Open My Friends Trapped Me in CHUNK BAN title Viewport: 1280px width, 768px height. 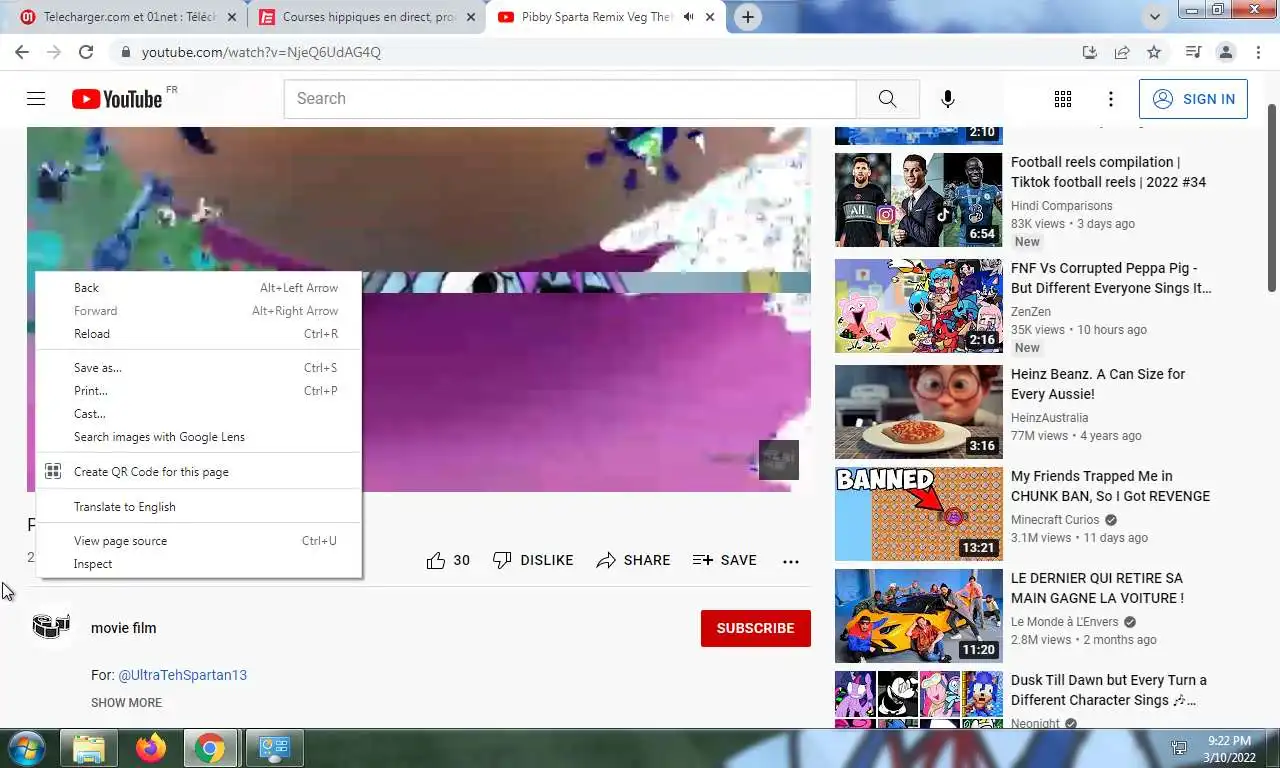tap(1110, 486)
